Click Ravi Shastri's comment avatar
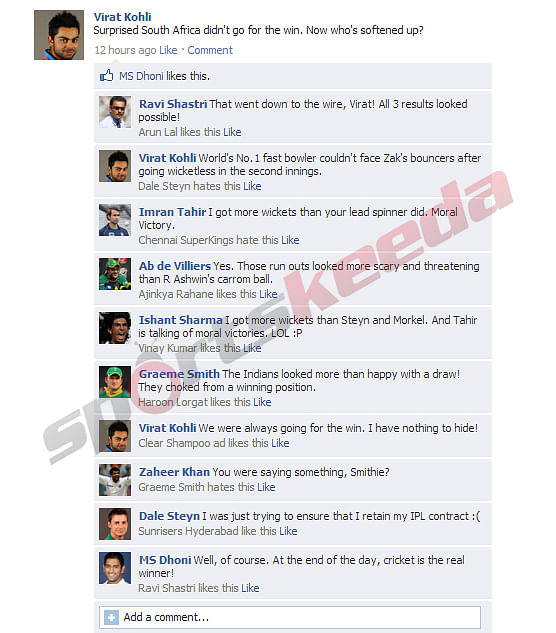The image size is (556, 633). (x=115, y=112)
